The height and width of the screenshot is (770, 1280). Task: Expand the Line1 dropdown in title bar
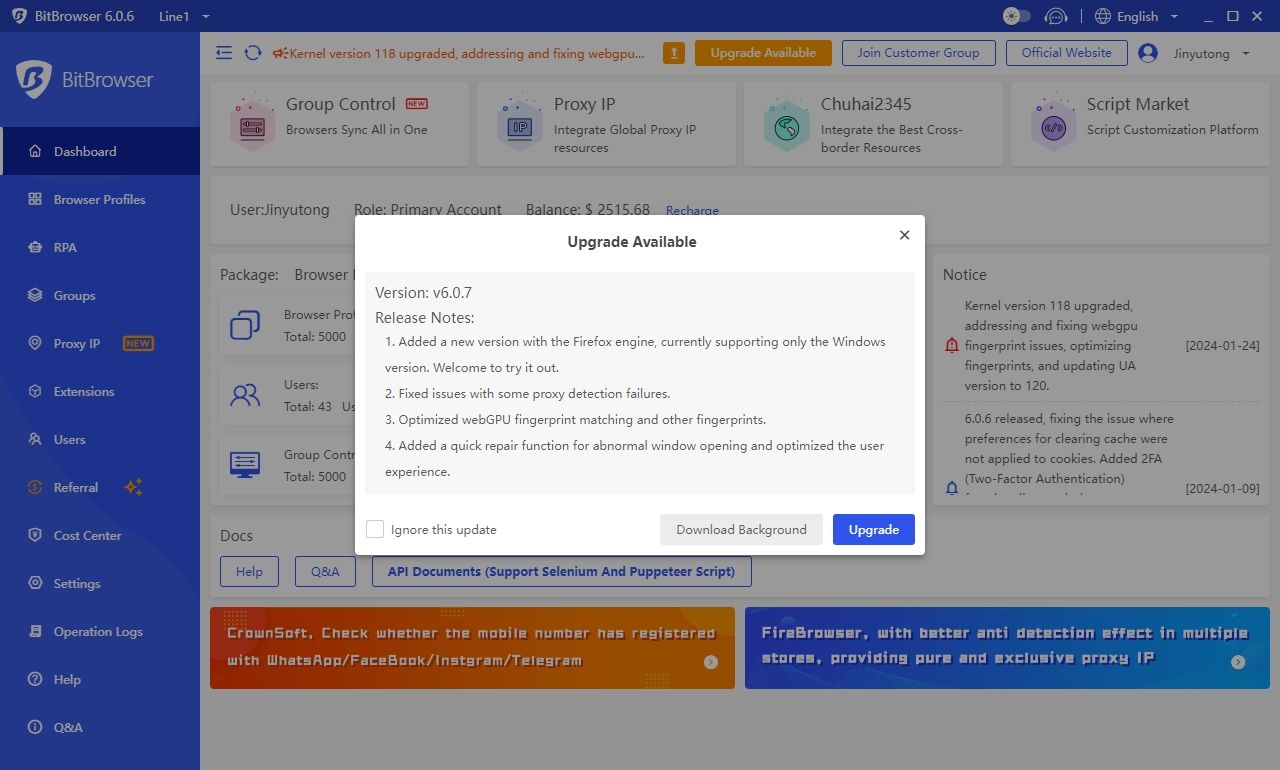coord(184,16)
